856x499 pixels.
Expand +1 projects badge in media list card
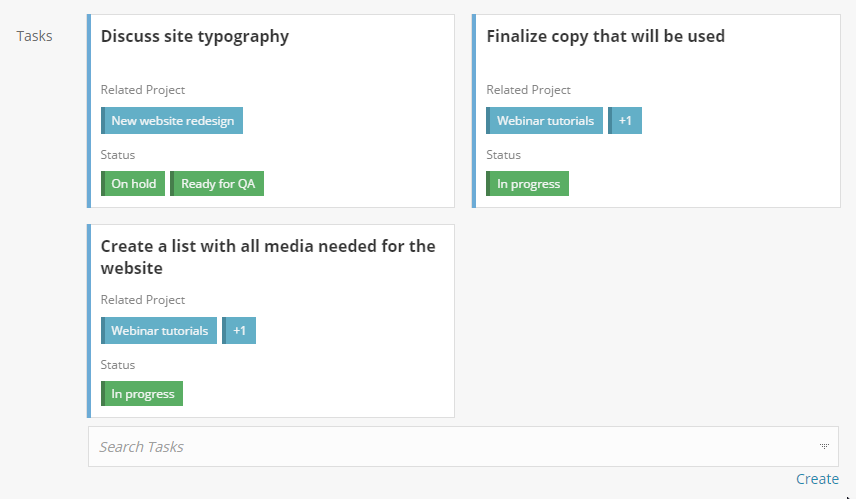point(239,331)
